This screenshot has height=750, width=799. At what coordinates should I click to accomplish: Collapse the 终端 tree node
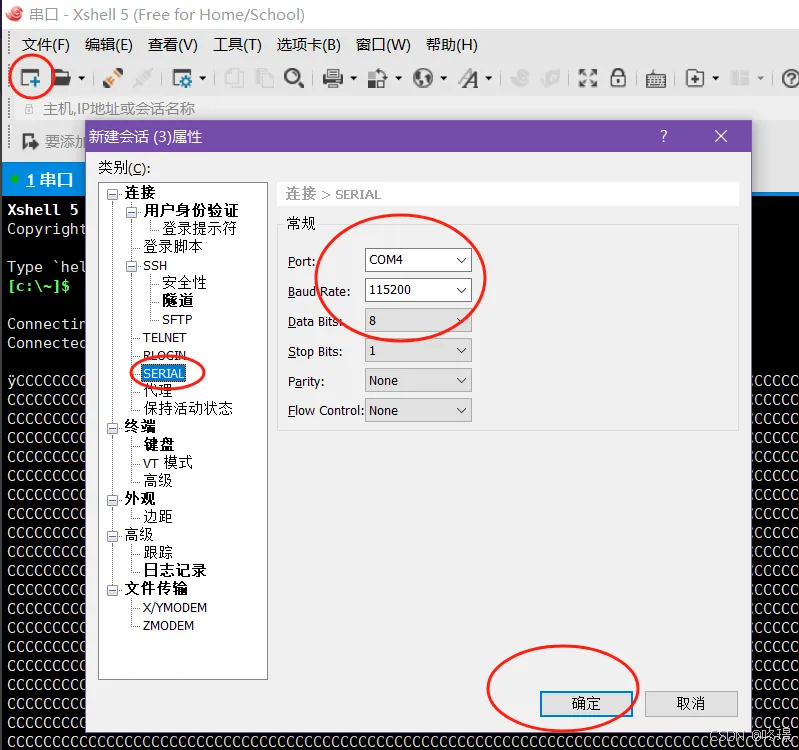[x=112, y=428]
